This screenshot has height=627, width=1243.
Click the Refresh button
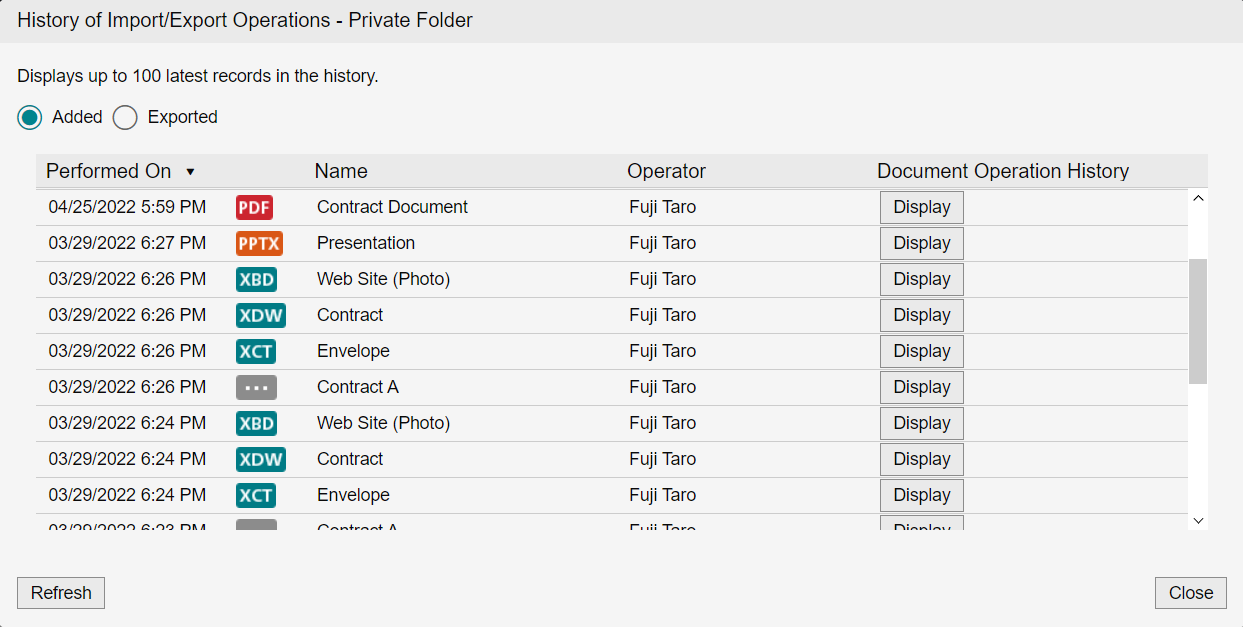(x=61, y=593)
